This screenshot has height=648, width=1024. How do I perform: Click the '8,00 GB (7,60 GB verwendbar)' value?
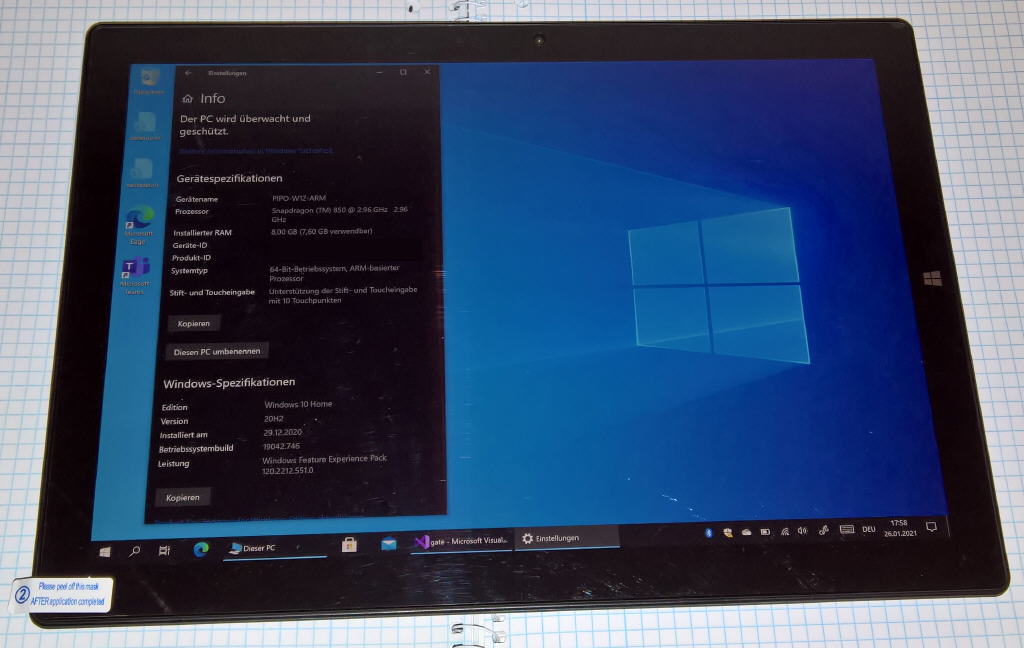[x=322, y=231]
